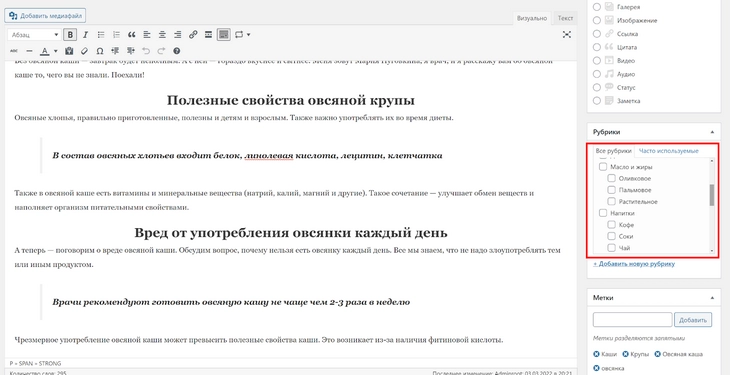Align text to the left
The height and width of the screenshot is (375, 730).
coord(147,34)
